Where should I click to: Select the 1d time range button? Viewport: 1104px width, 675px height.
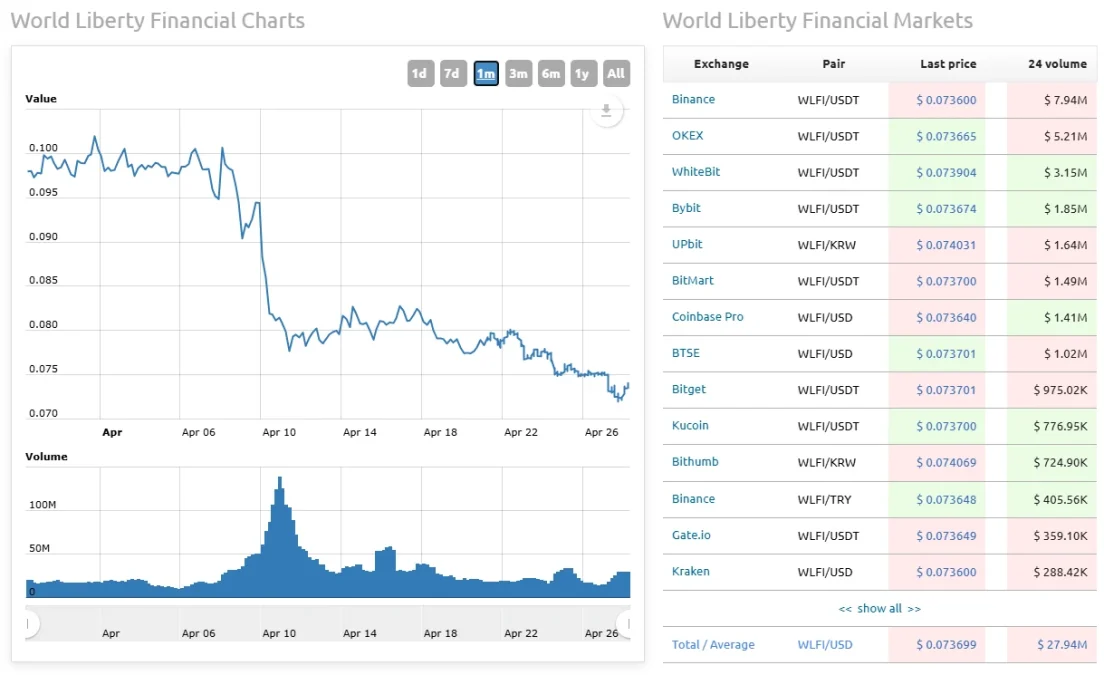(419, 73)
